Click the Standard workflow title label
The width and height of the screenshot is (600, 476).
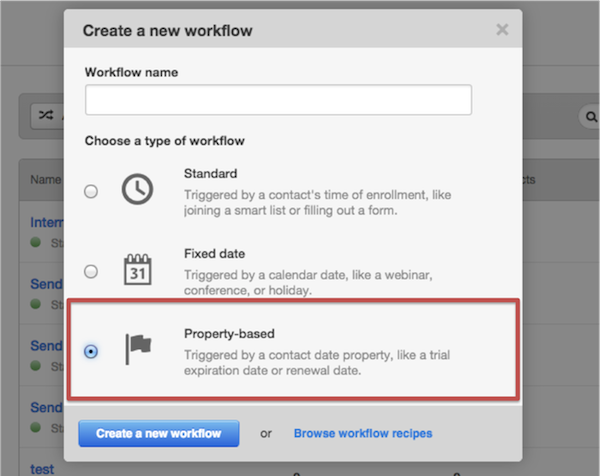coord(210,173)
